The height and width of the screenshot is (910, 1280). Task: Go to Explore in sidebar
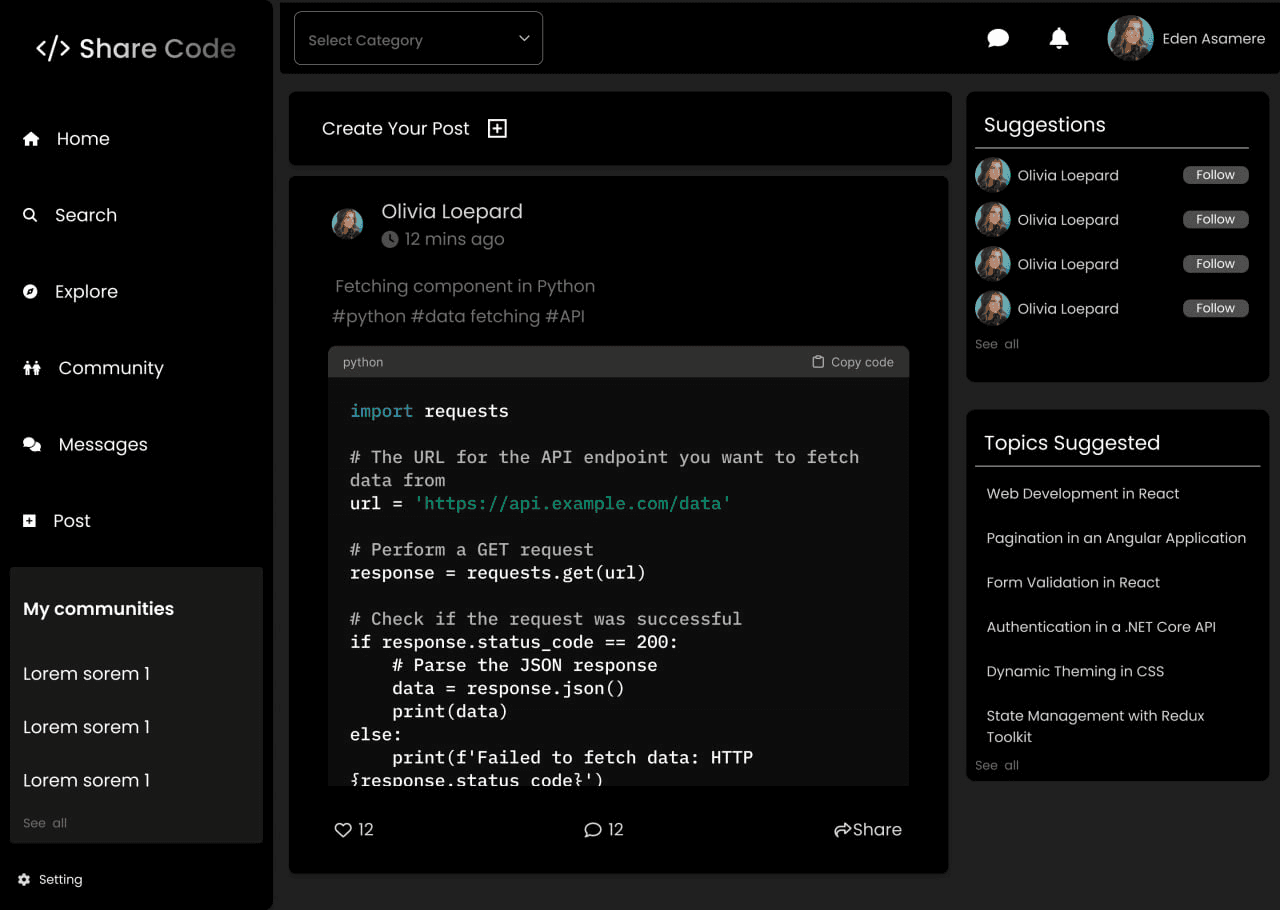[85, 292]
